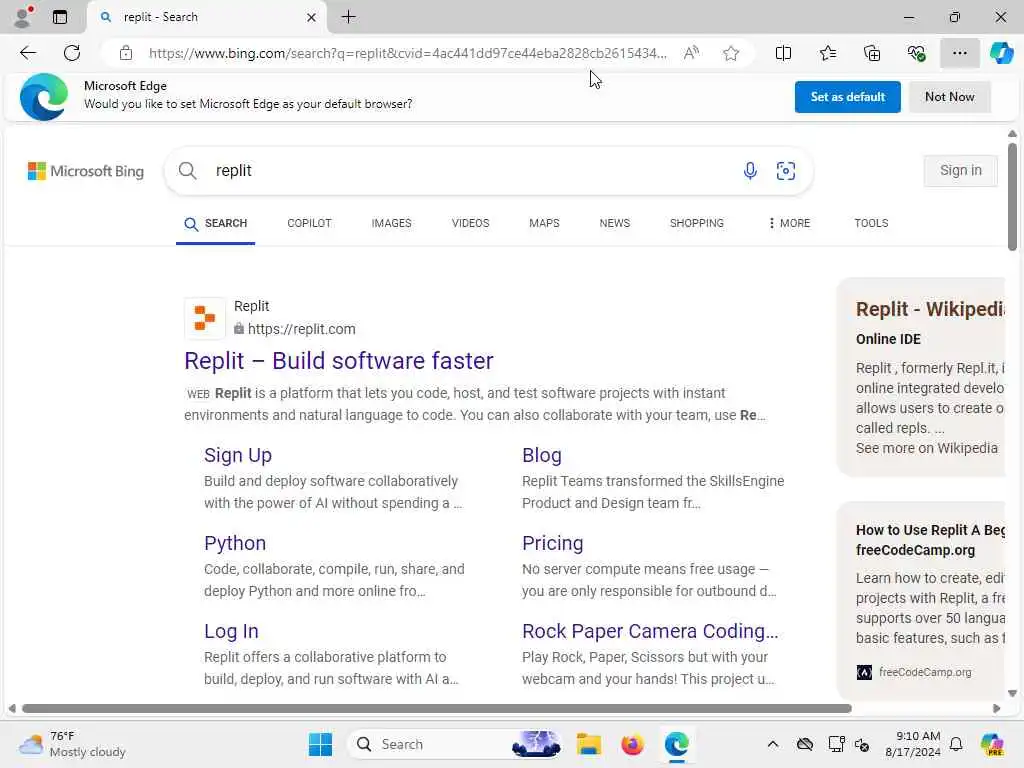Launch Firefox from the taskbar

(632, 744)
